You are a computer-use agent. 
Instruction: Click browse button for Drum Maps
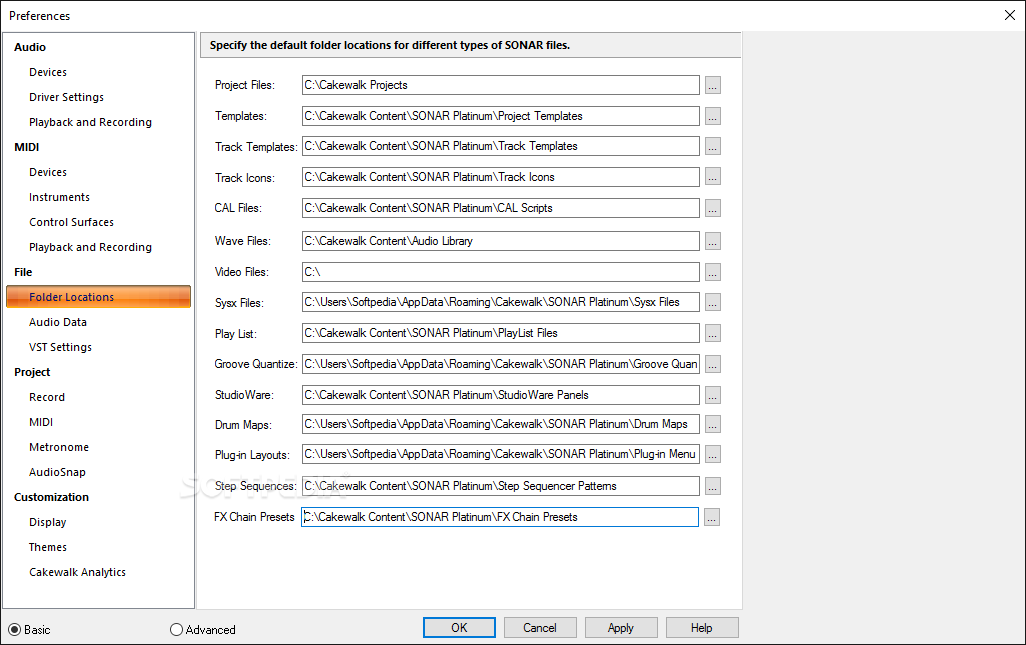(x=713, y=425)
